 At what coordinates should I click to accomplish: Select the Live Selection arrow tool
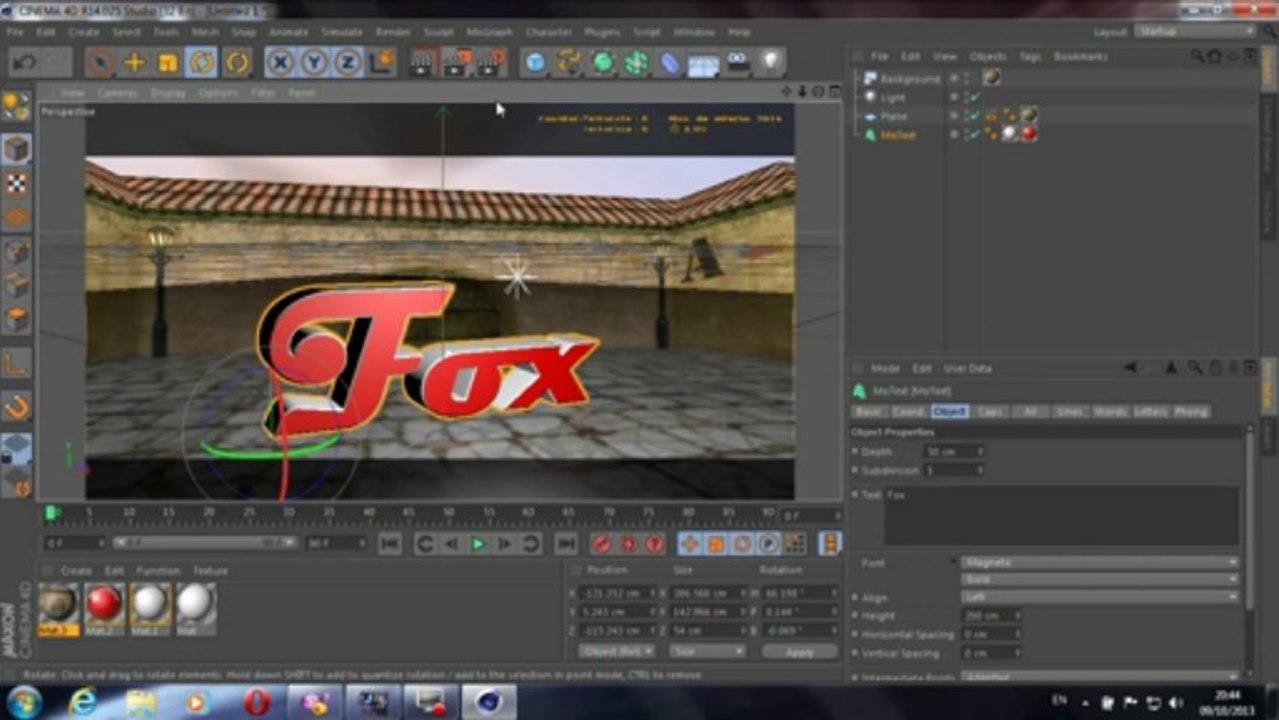point(99,63)
